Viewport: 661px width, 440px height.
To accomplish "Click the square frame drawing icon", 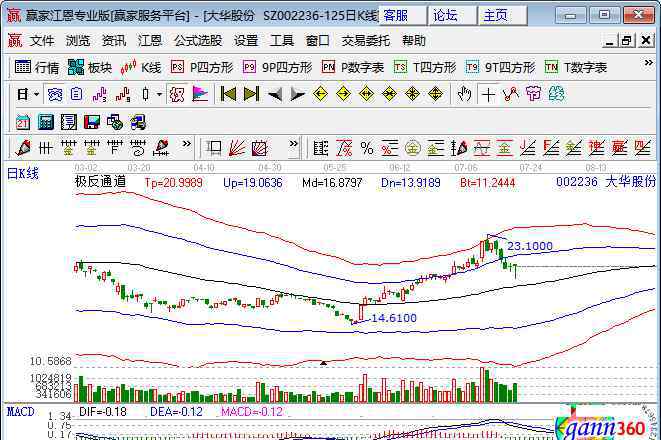I will click(214, 148).
